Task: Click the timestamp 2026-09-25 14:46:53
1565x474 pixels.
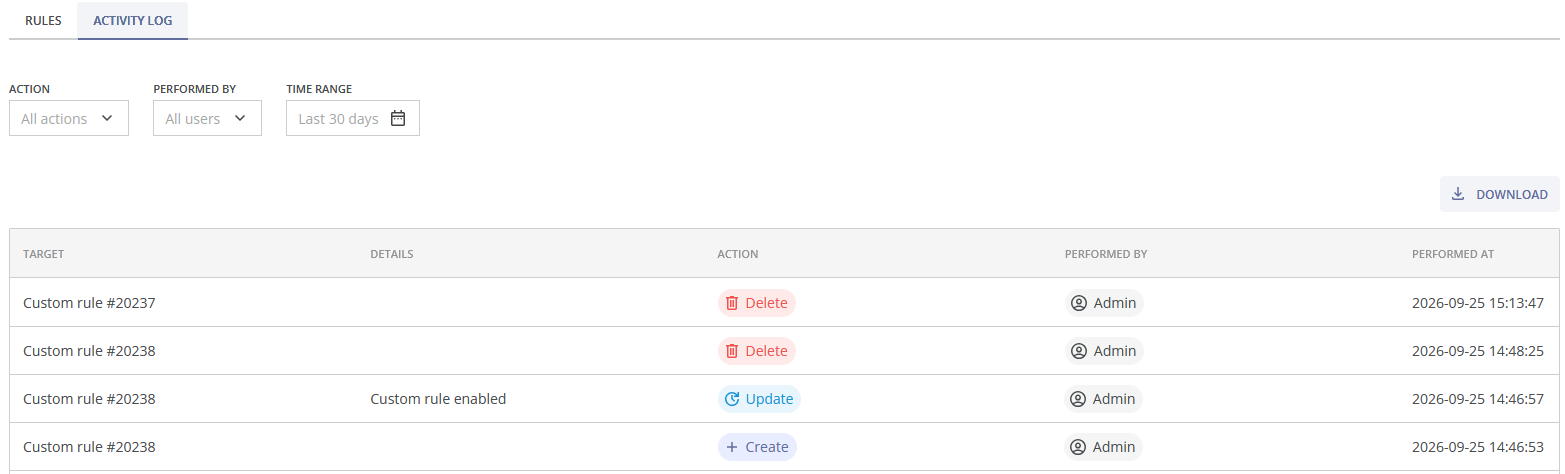Action: 1478,447
